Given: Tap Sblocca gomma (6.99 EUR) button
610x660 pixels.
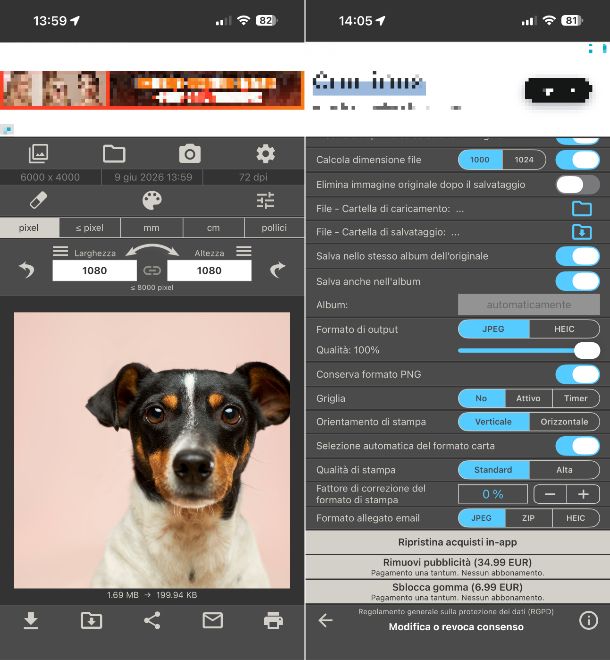Looking at the screenshot, I should (458, 592).
